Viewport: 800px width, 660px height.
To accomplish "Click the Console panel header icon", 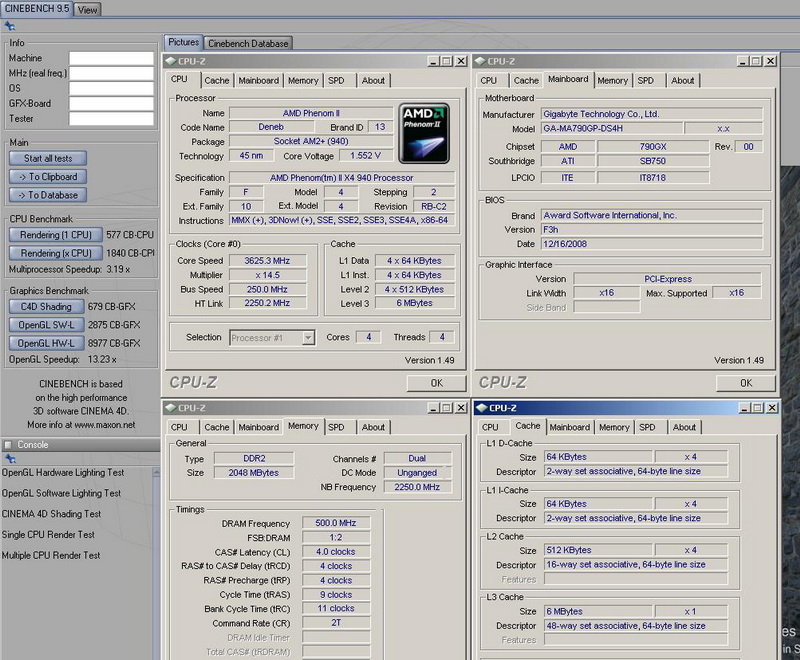I will coord(9,445).
